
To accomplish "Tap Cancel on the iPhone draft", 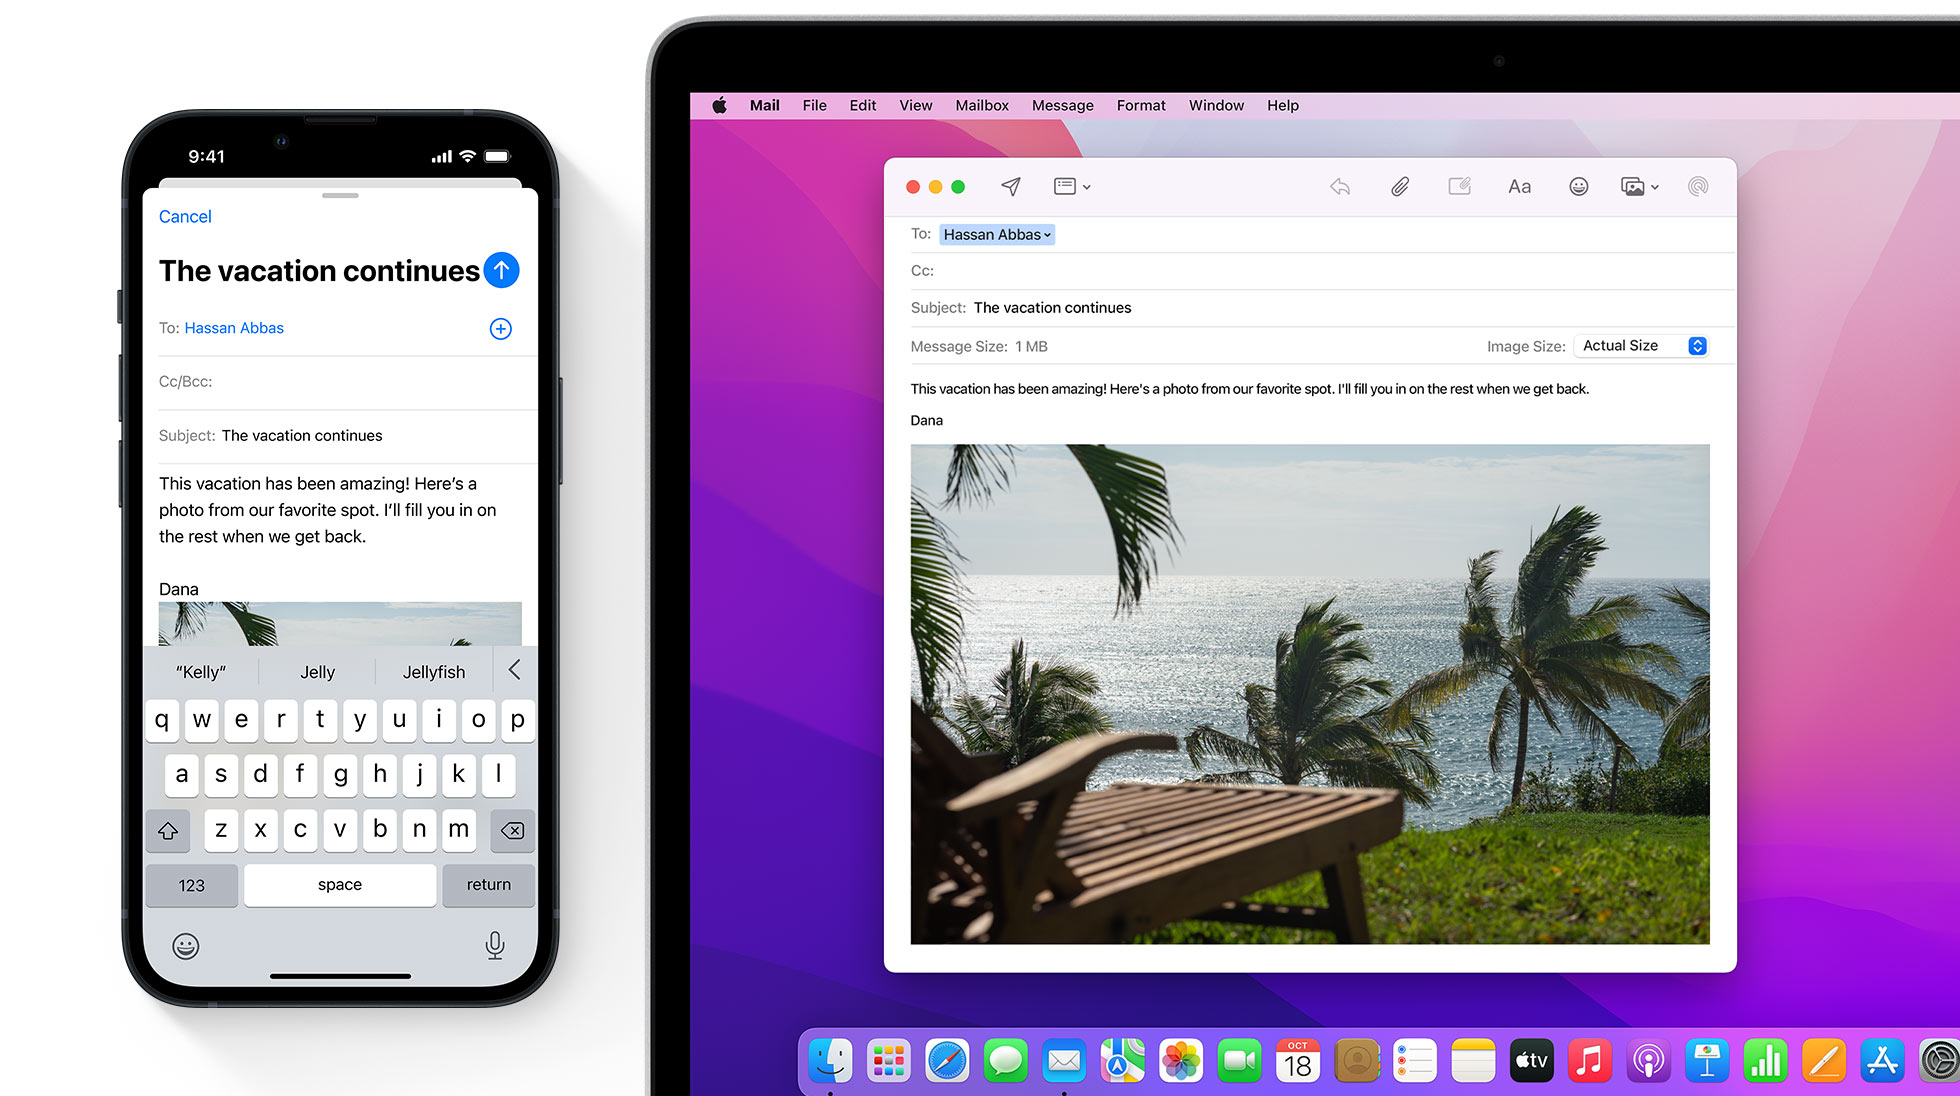I will pos(185,217).
